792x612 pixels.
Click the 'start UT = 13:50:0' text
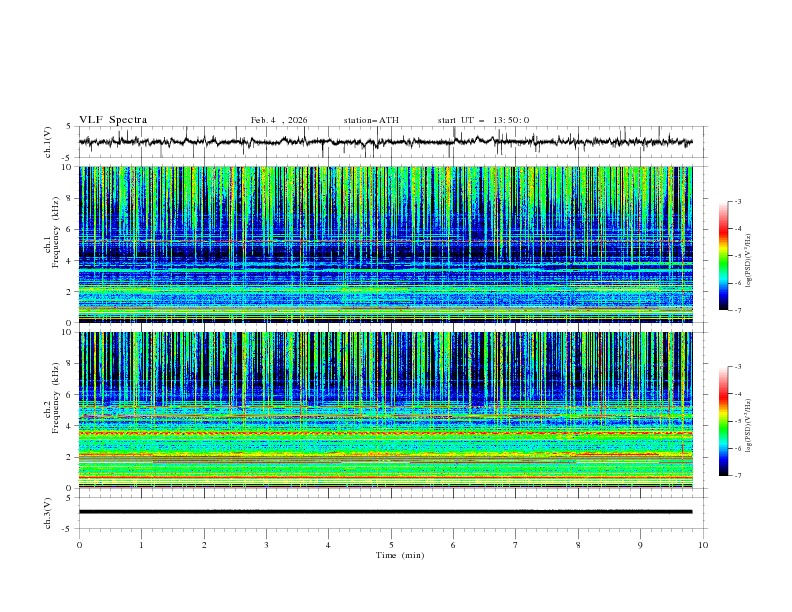tap(483, 120)
